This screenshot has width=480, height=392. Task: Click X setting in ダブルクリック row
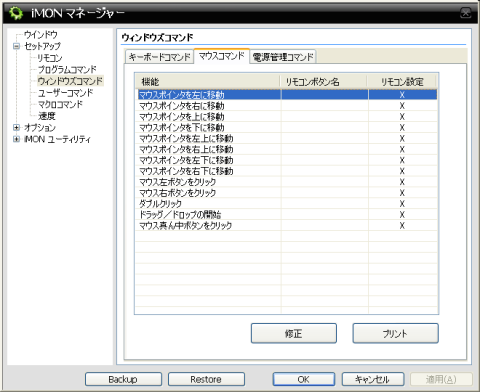(402, 204)
